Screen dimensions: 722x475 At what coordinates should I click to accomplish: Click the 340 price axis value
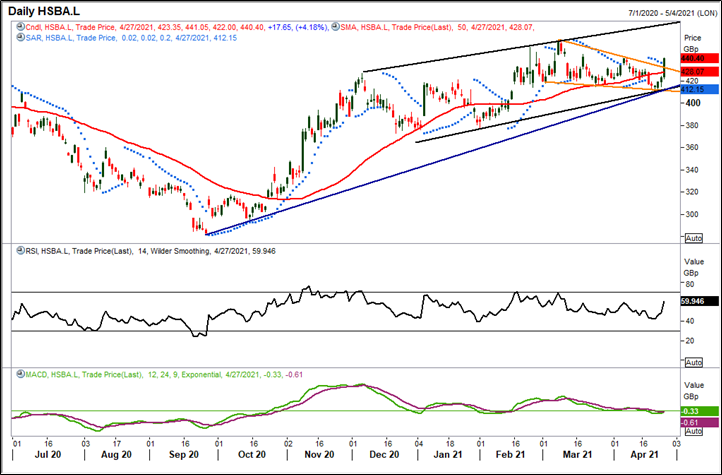click(x=691, y=170)
